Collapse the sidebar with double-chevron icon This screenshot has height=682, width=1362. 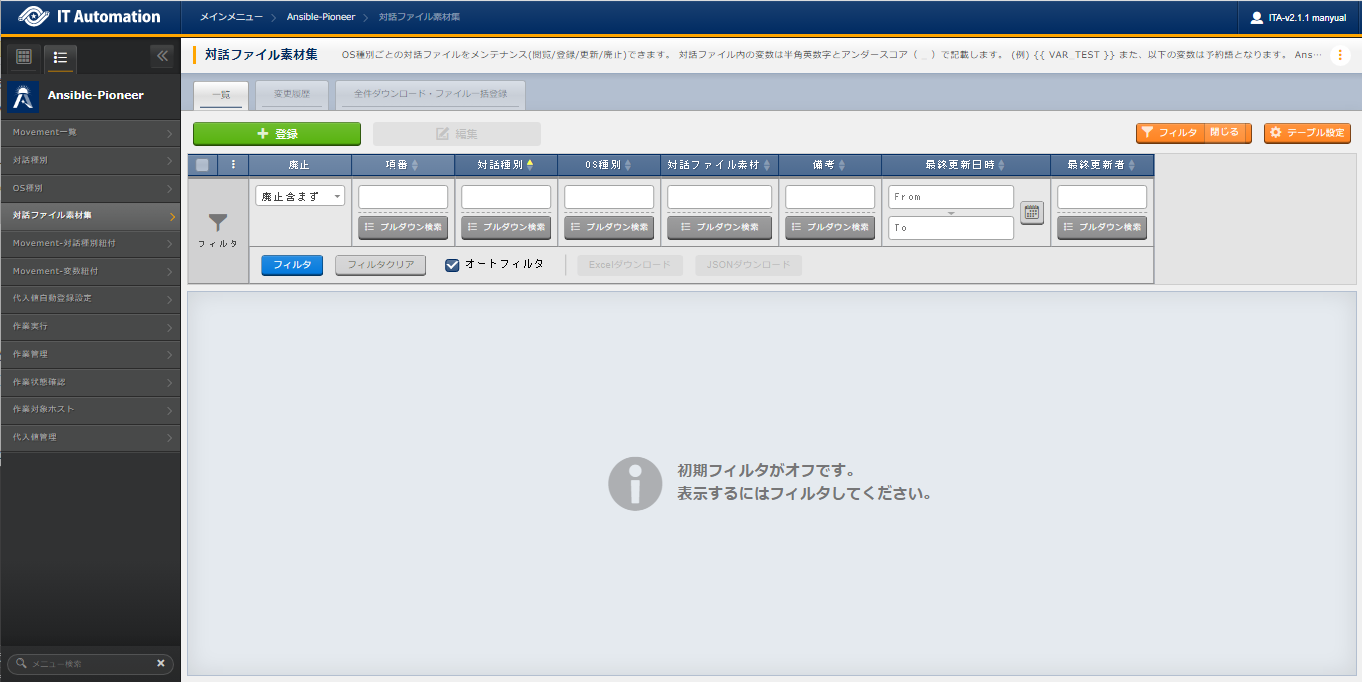point(162,56)
